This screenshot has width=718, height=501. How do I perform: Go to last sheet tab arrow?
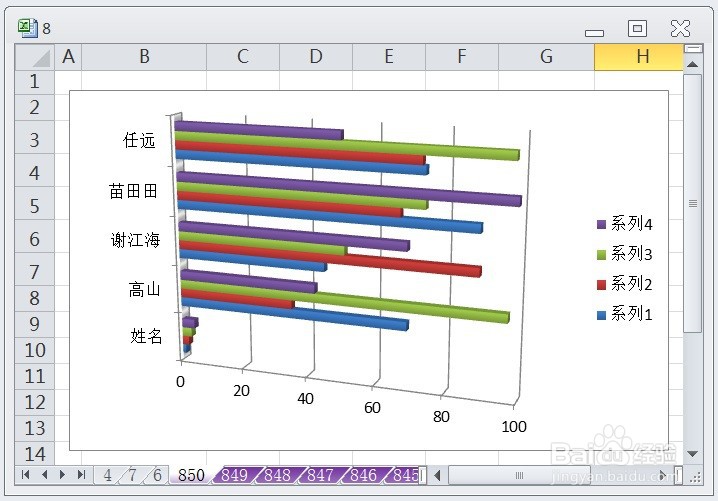pos(81,474)
